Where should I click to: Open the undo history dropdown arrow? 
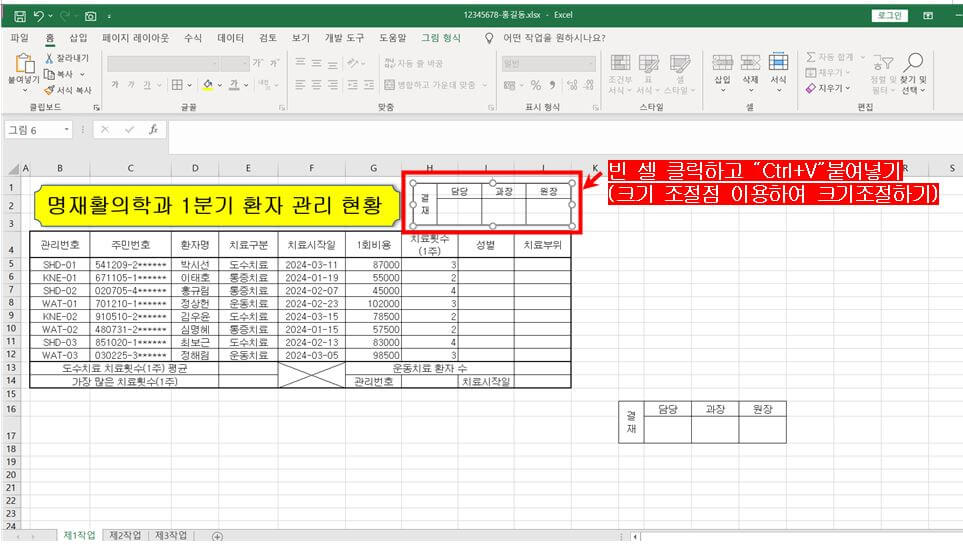tap(50, 16)
